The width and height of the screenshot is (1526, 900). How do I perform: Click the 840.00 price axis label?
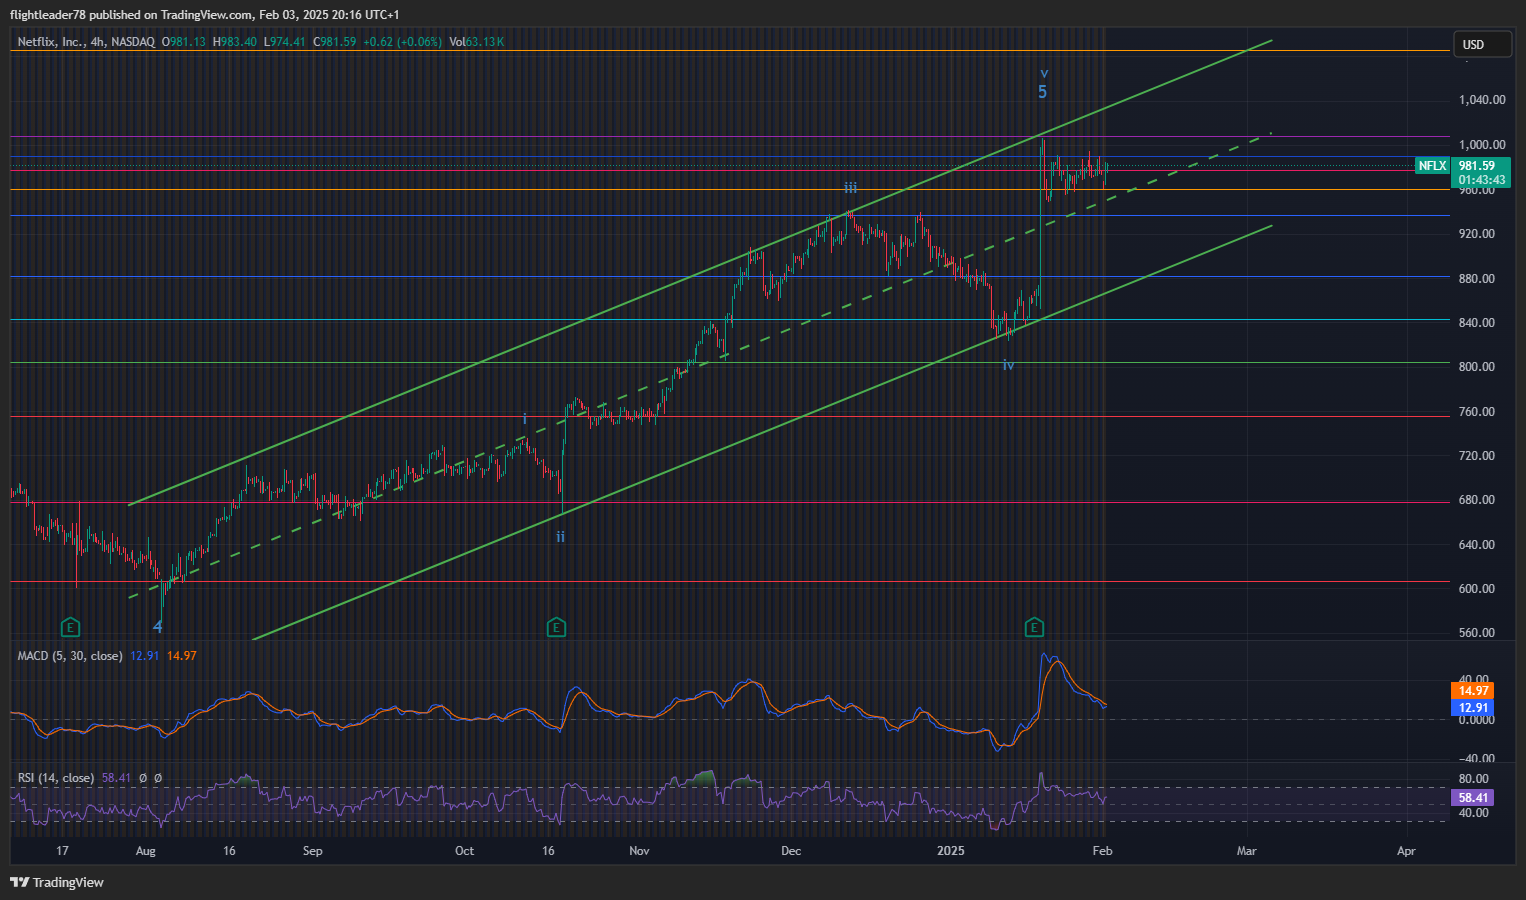tap(1477, 323)
